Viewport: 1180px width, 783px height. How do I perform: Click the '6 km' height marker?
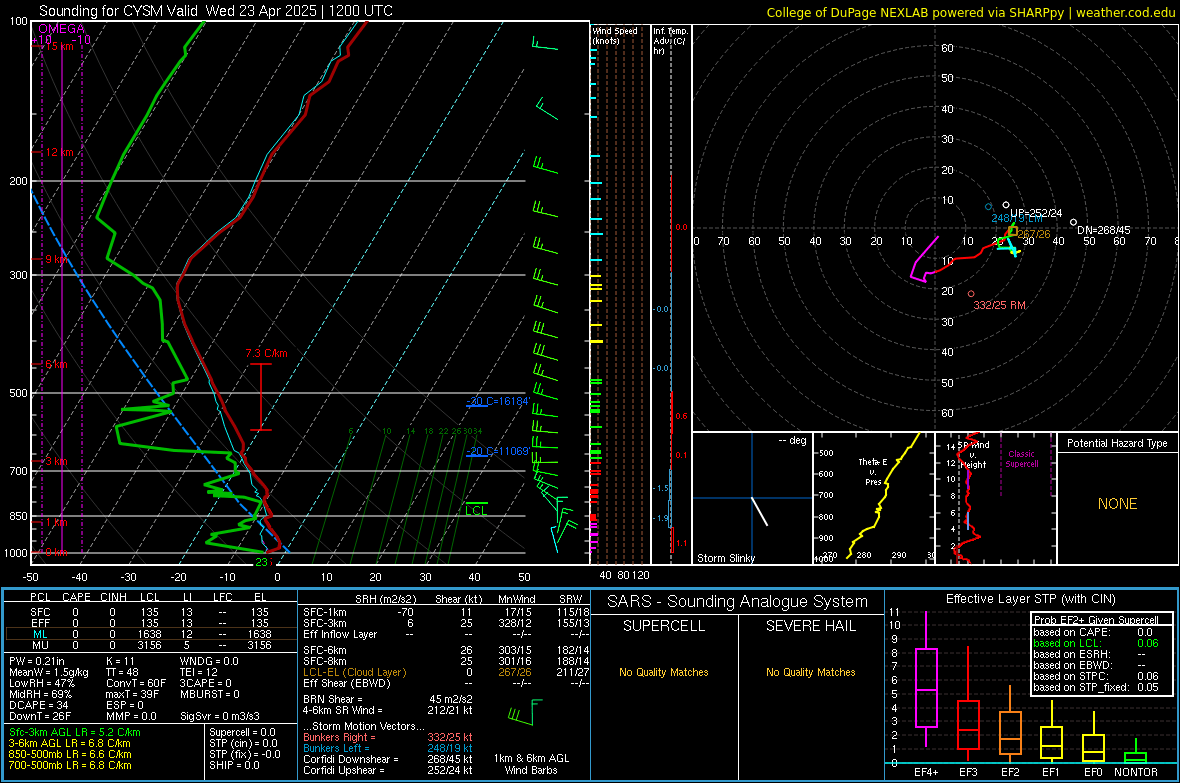coord(56,364)
